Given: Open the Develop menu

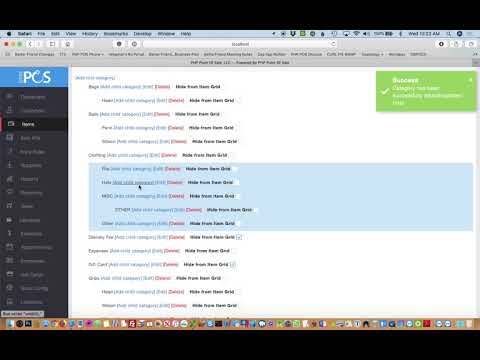Looking at the screenshot, I should [x=142, y=34].
